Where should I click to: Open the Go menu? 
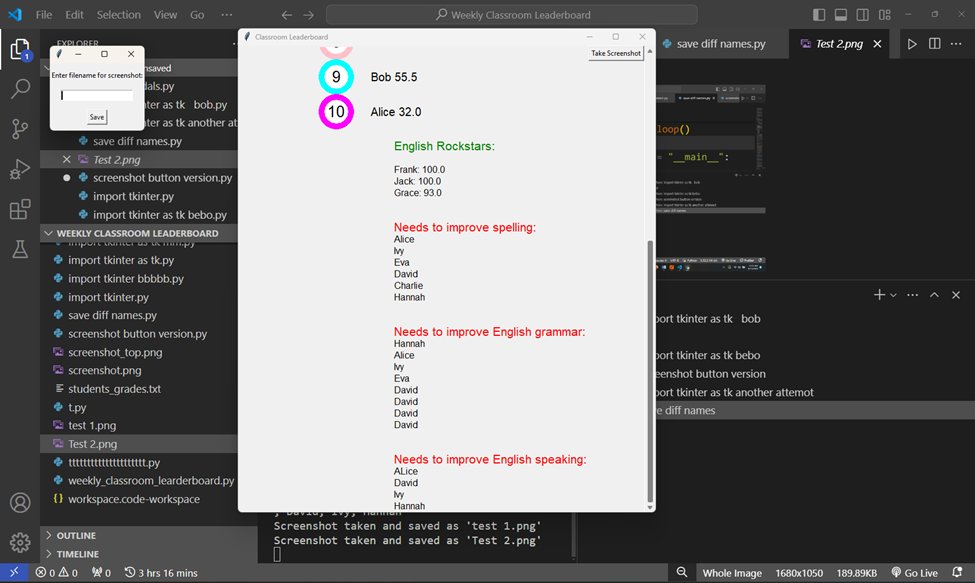[197, 14]
